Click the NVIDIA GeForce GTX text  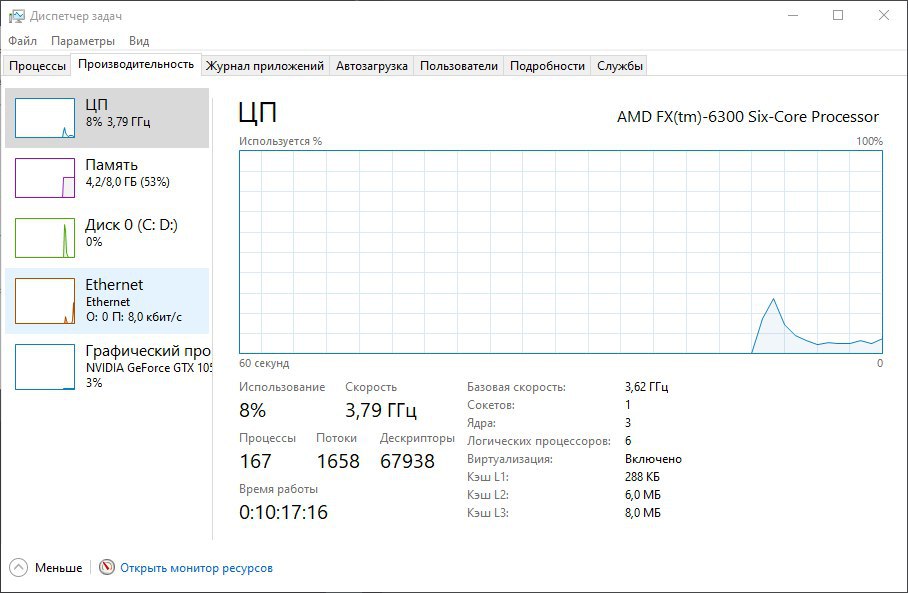[x=149, y=368]
